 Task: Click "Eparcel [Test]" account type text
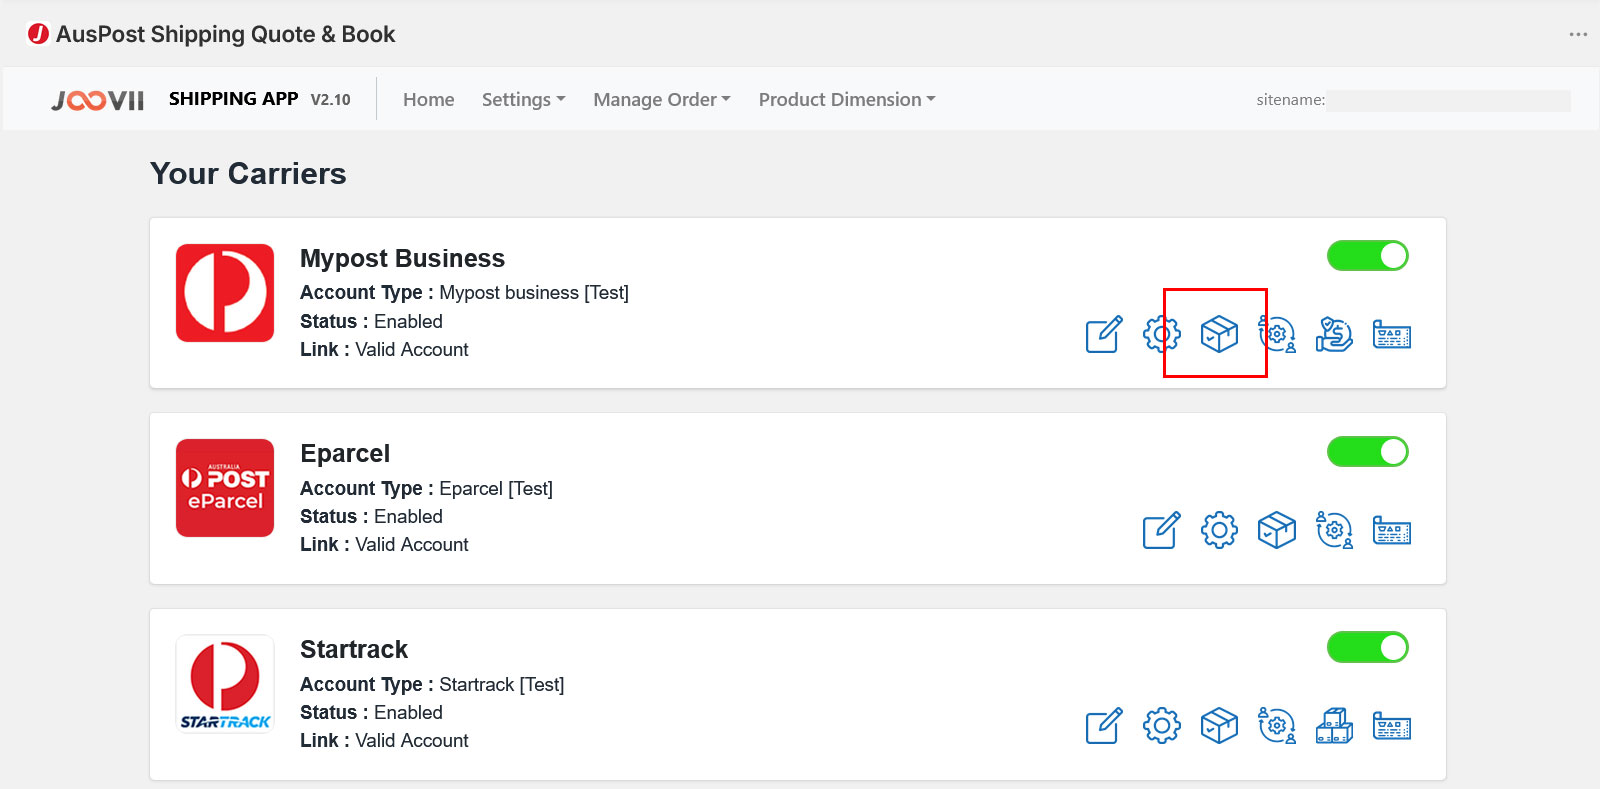pos(496,488)
